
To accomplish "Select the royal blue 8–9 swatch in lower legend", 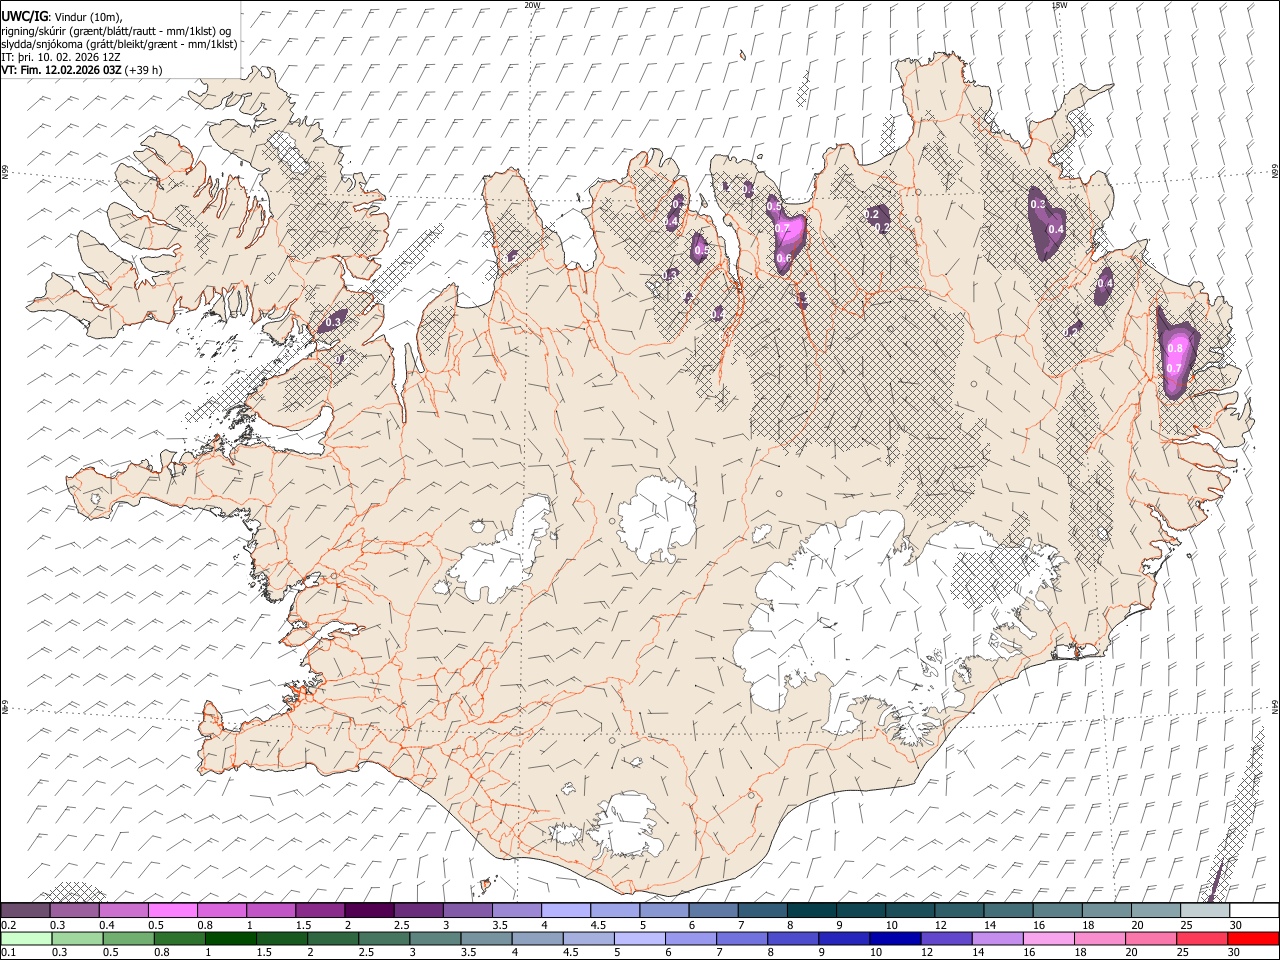I will (794, 938).
